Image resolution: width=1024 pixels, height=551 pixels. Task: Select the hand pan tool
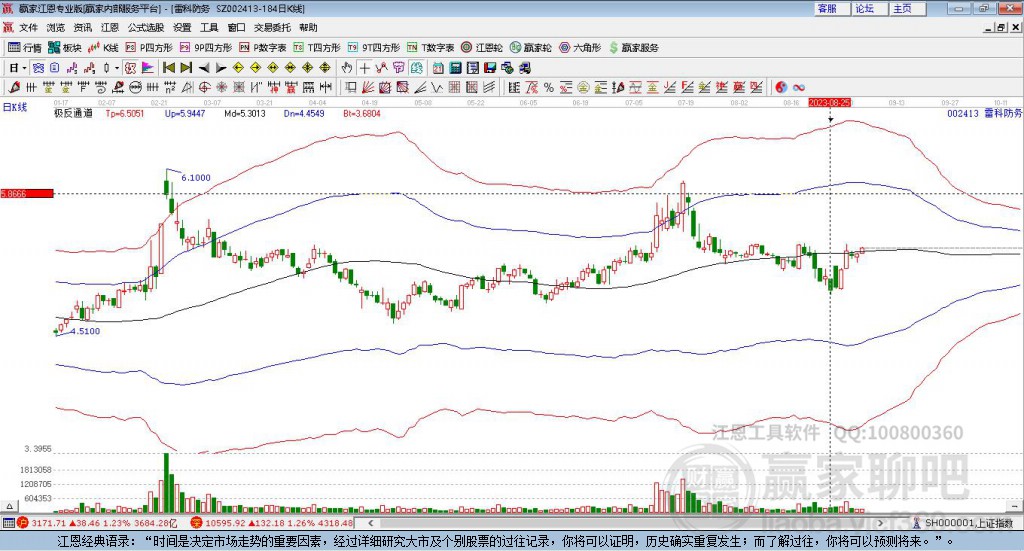coord(347,68)
